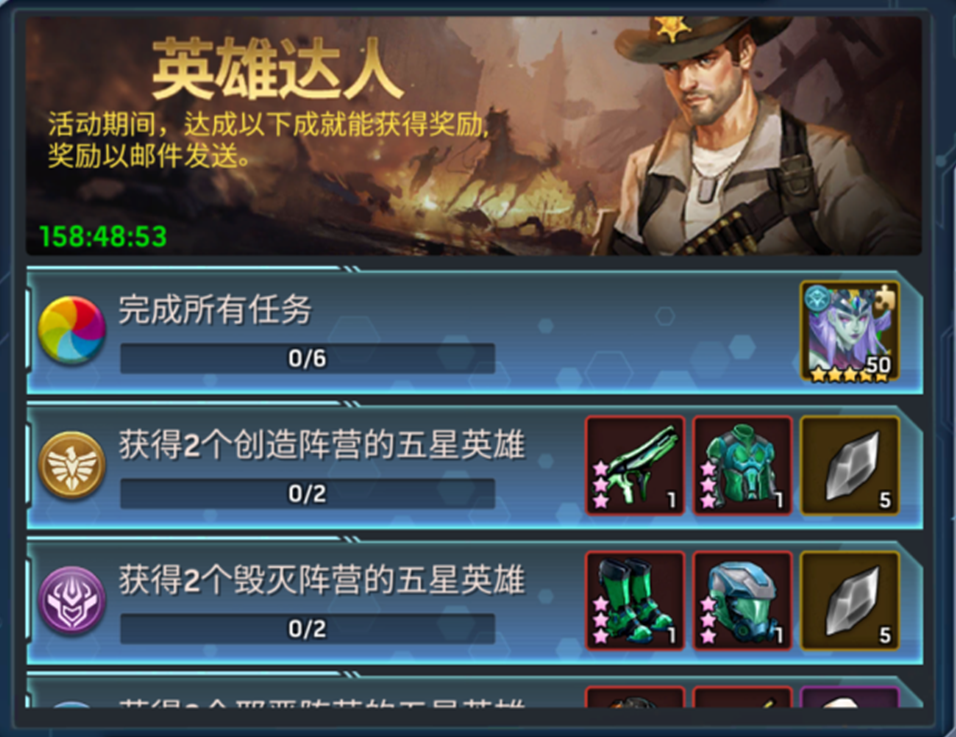Tap the green event countdown timer

click(x=103, y=237)
